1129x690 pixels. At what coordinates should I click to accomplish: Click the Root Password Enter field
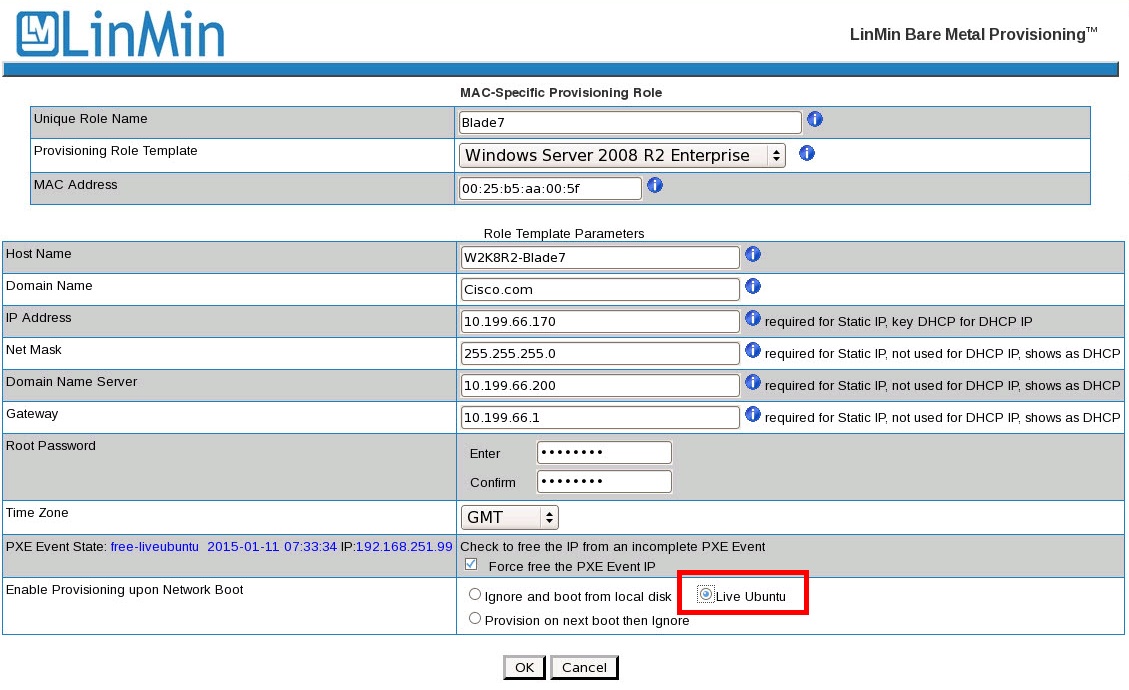pyautogui.click(x=604, y=452)
